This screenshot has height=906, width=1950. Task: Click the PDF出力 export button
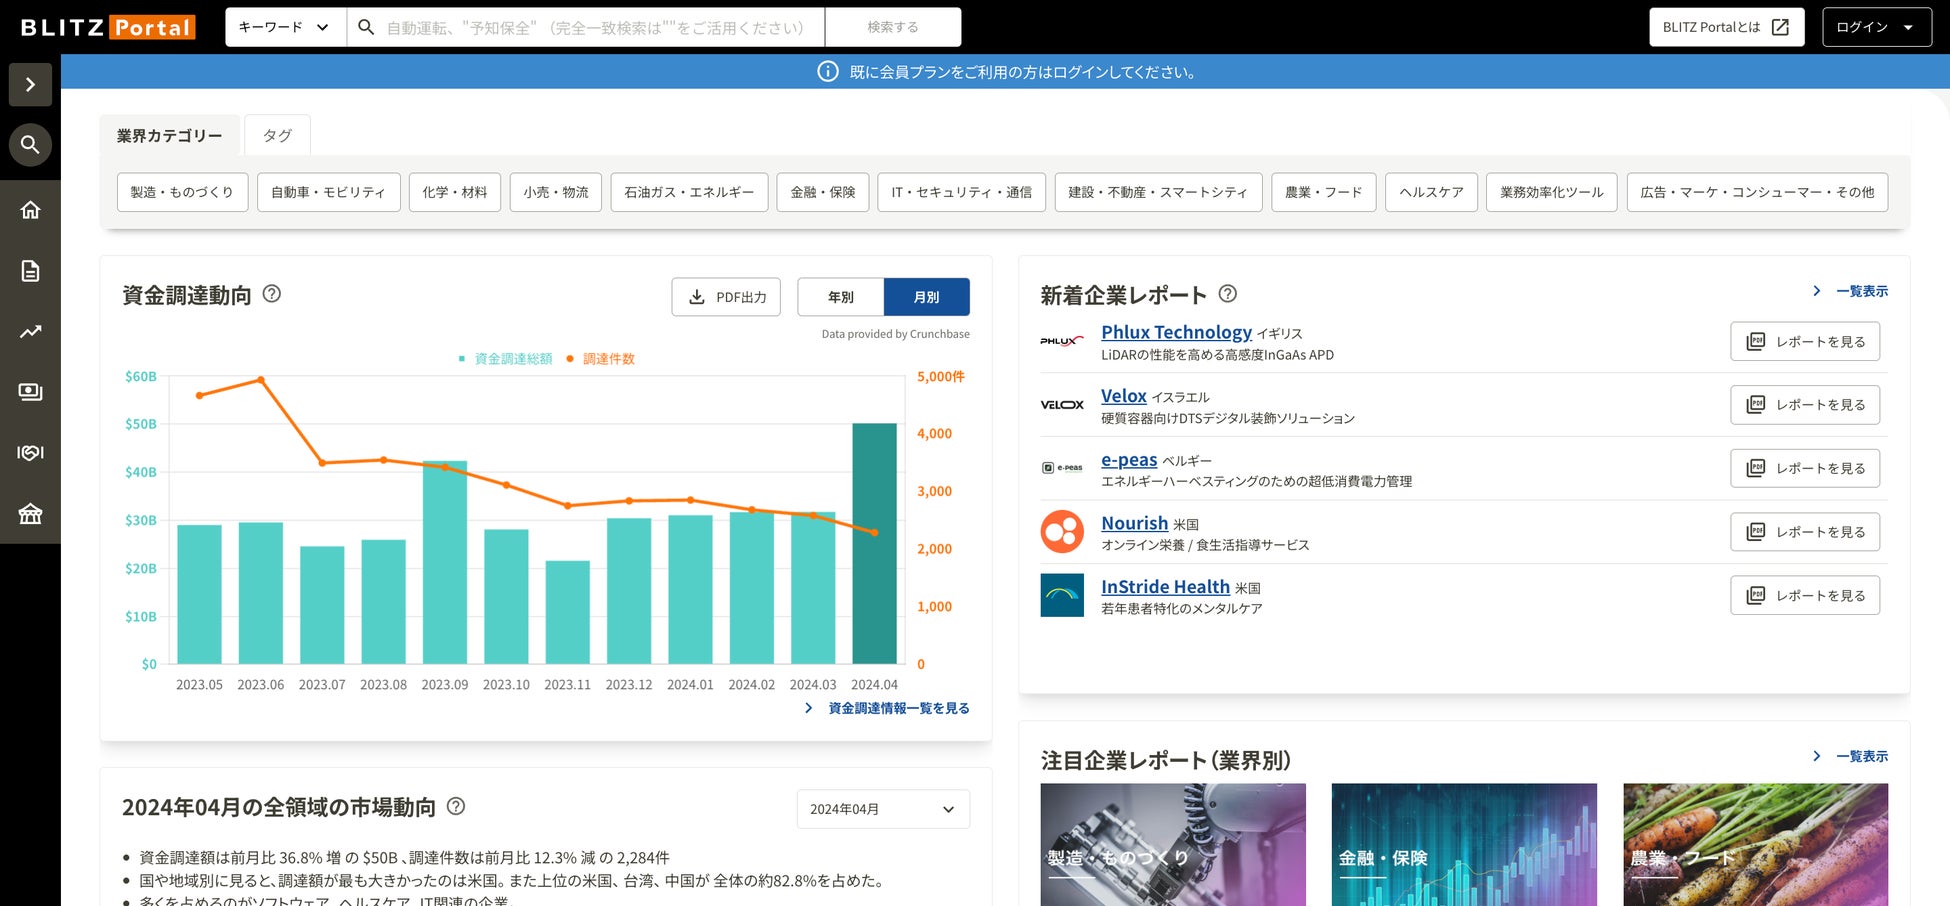coord(726,297)
